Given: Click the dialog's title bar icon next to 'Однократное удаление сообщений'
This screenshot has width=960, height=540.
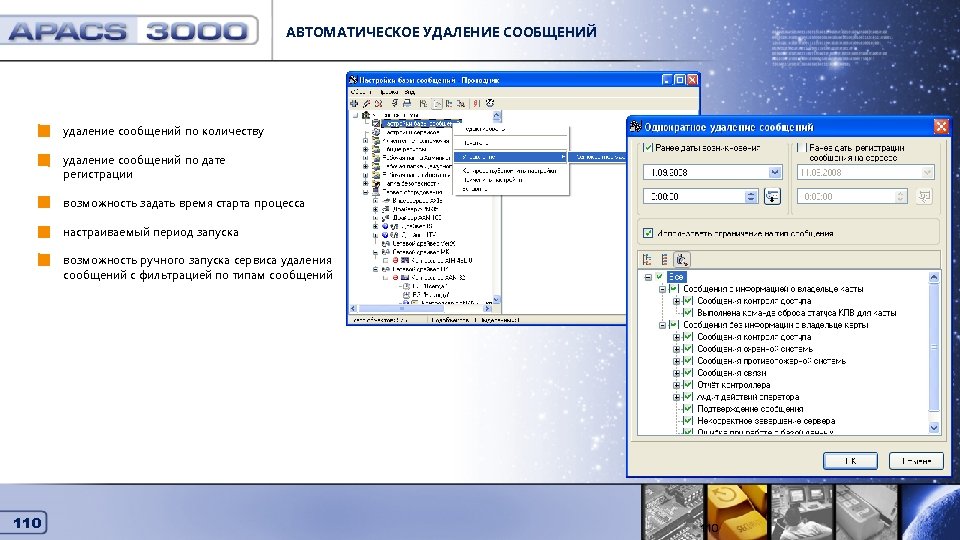Looking at the screenshot, I should pyautogui.click(x=636, y=127).
